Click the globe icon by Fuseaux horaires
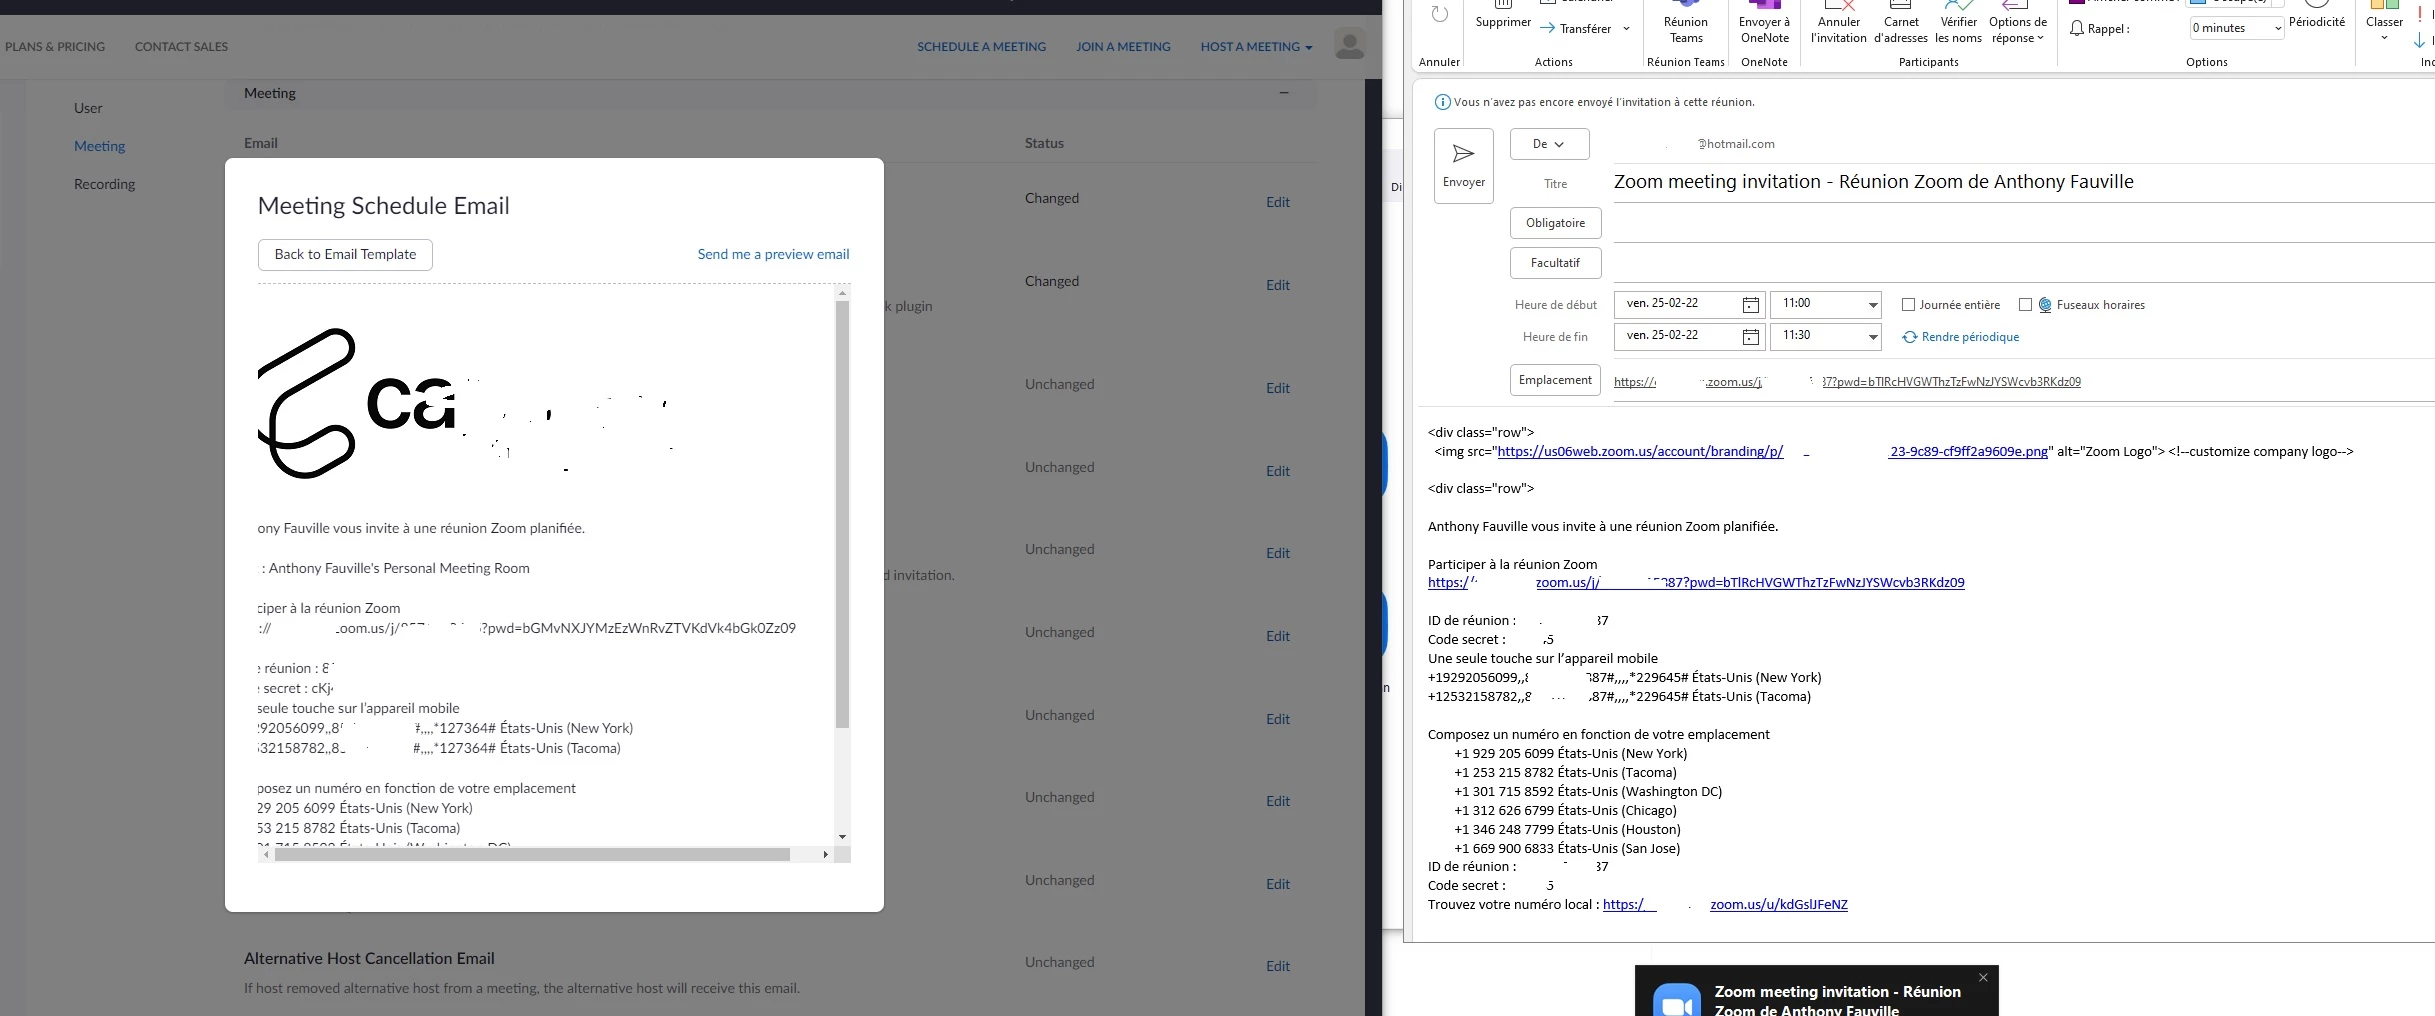The height and width of the screenshot is (1016, 2435). 2045,305
